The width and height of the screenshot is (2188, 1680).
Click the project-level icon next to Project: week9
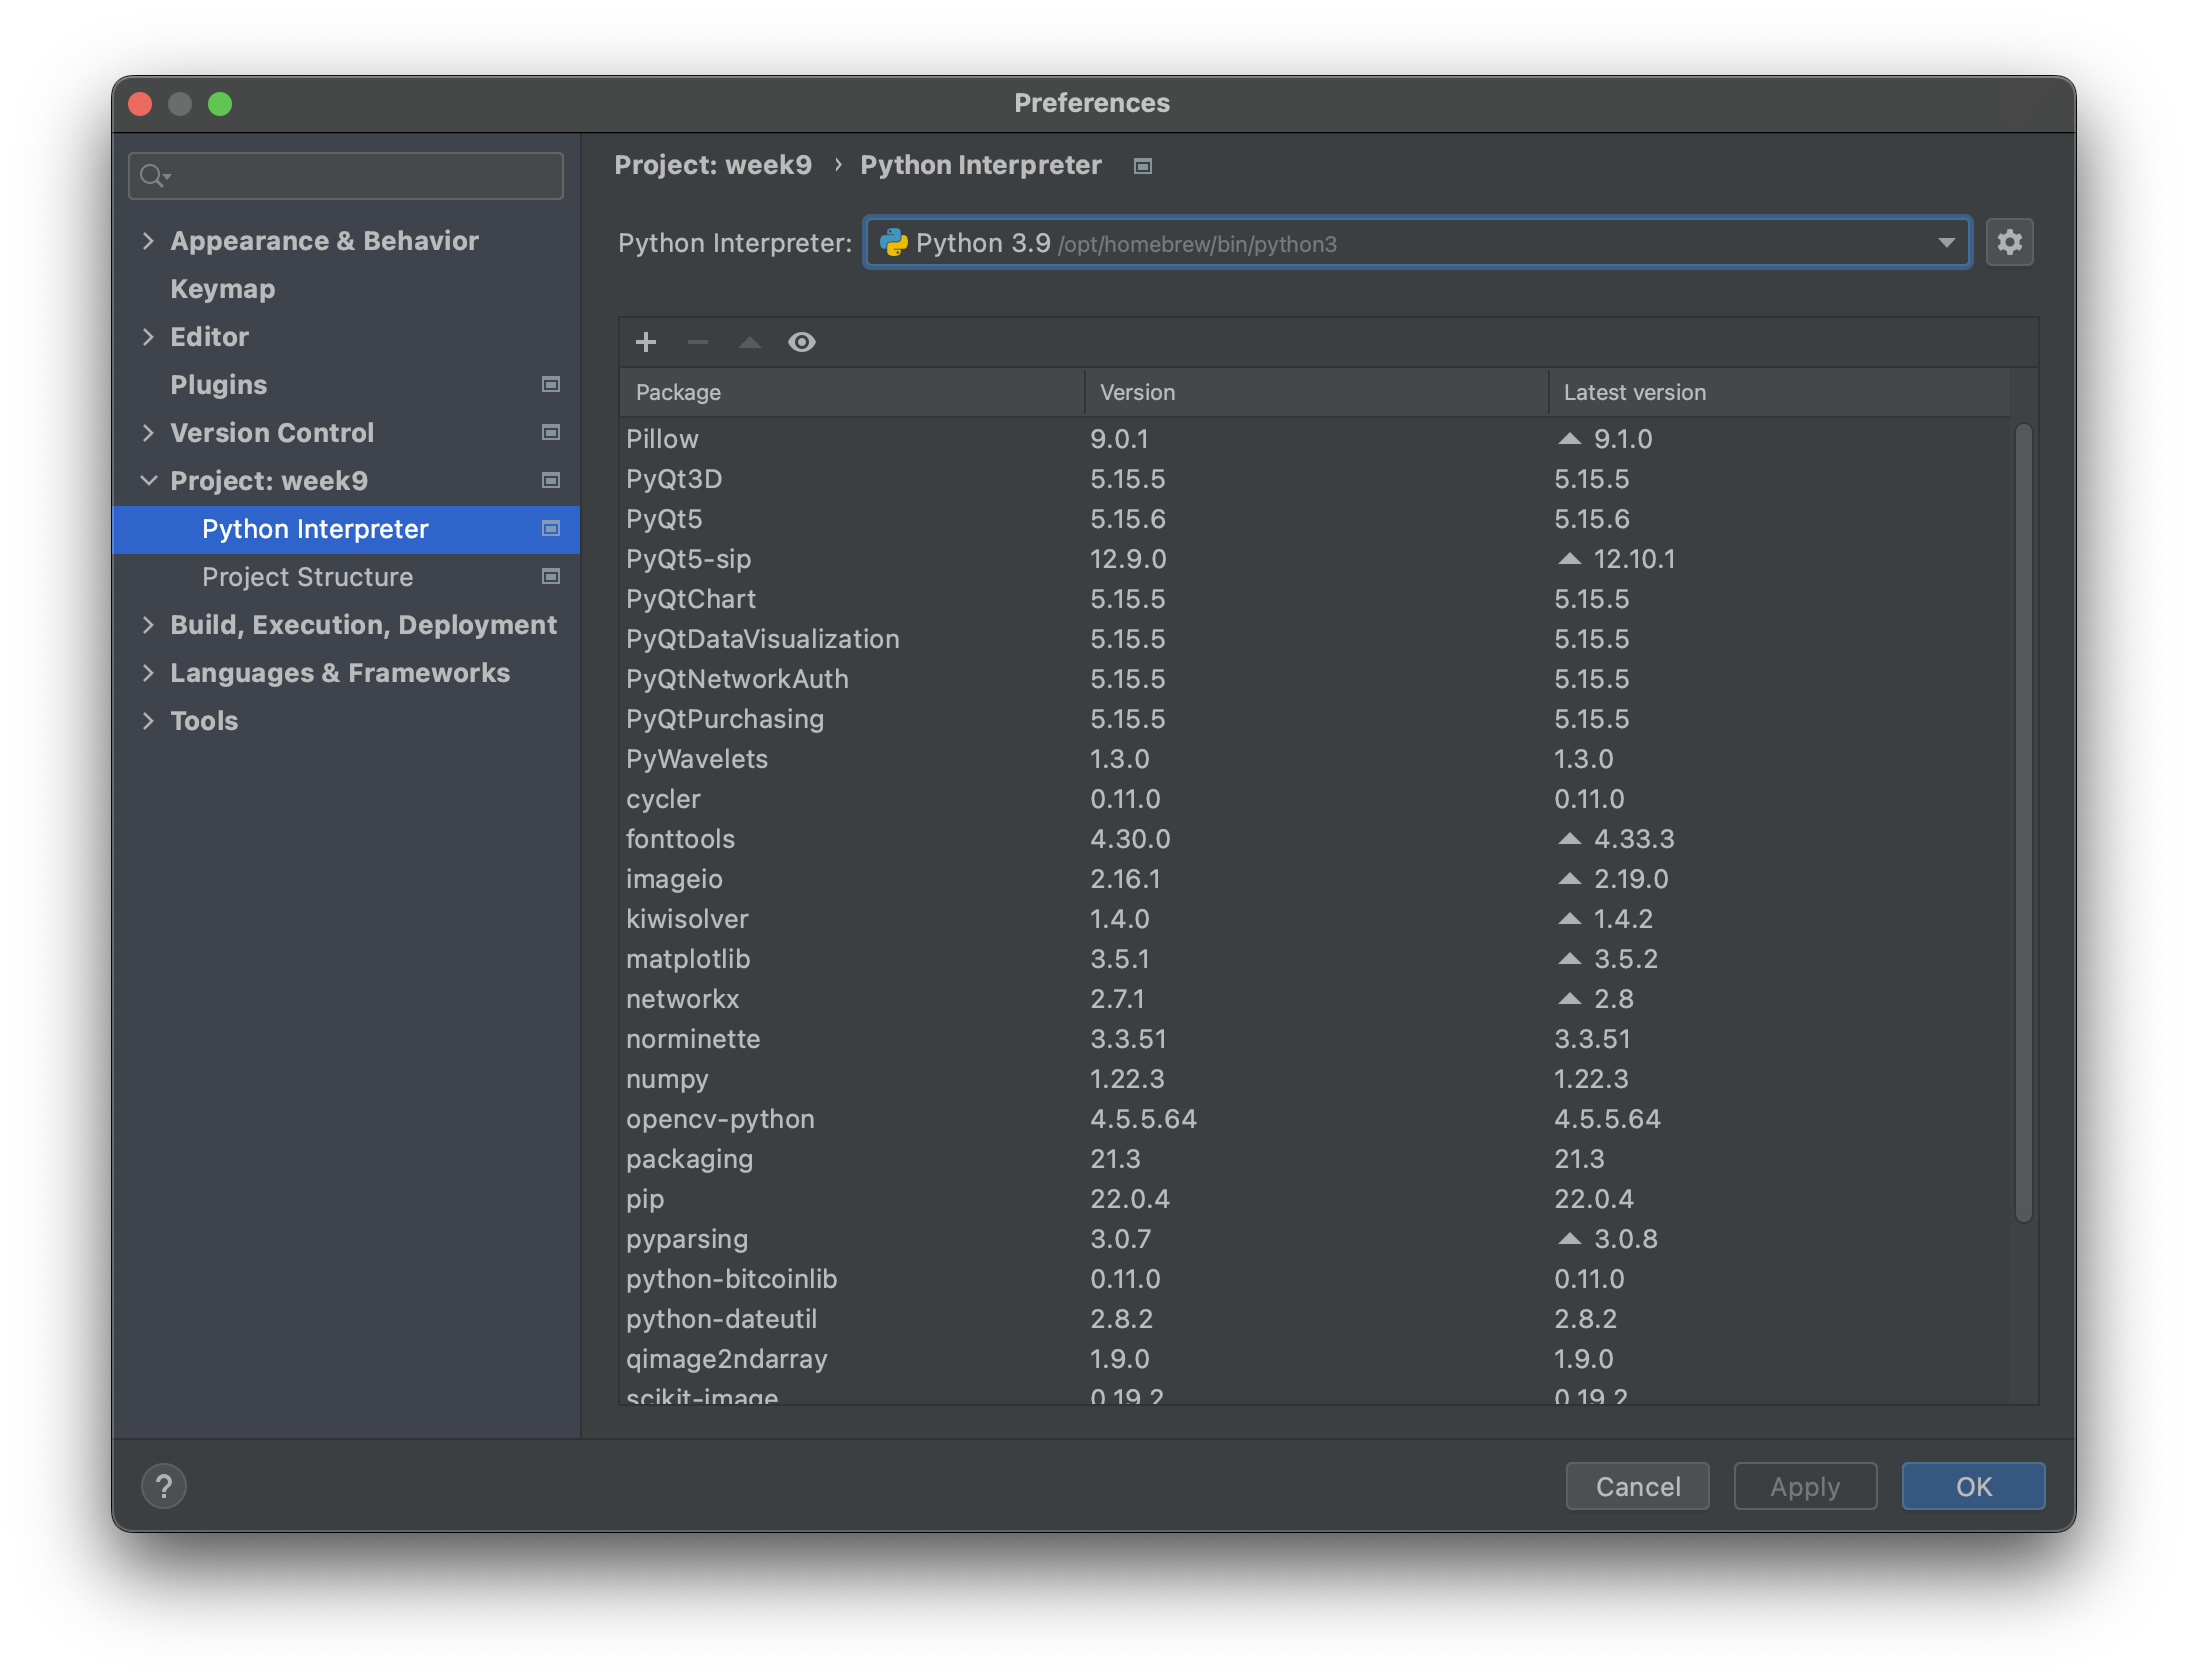[x=550, y=480]
